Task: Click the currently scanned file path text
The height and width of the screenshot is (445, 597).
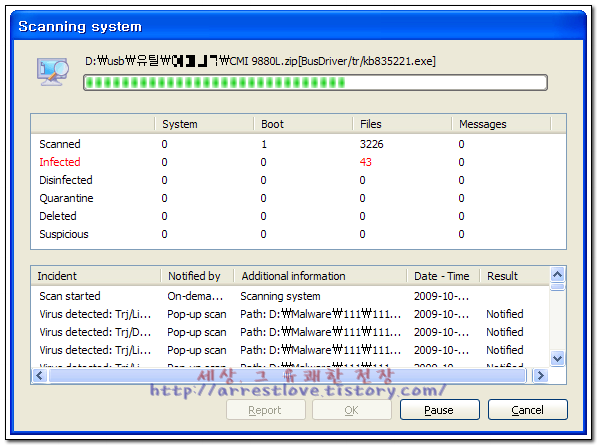Action: (260, 61)
